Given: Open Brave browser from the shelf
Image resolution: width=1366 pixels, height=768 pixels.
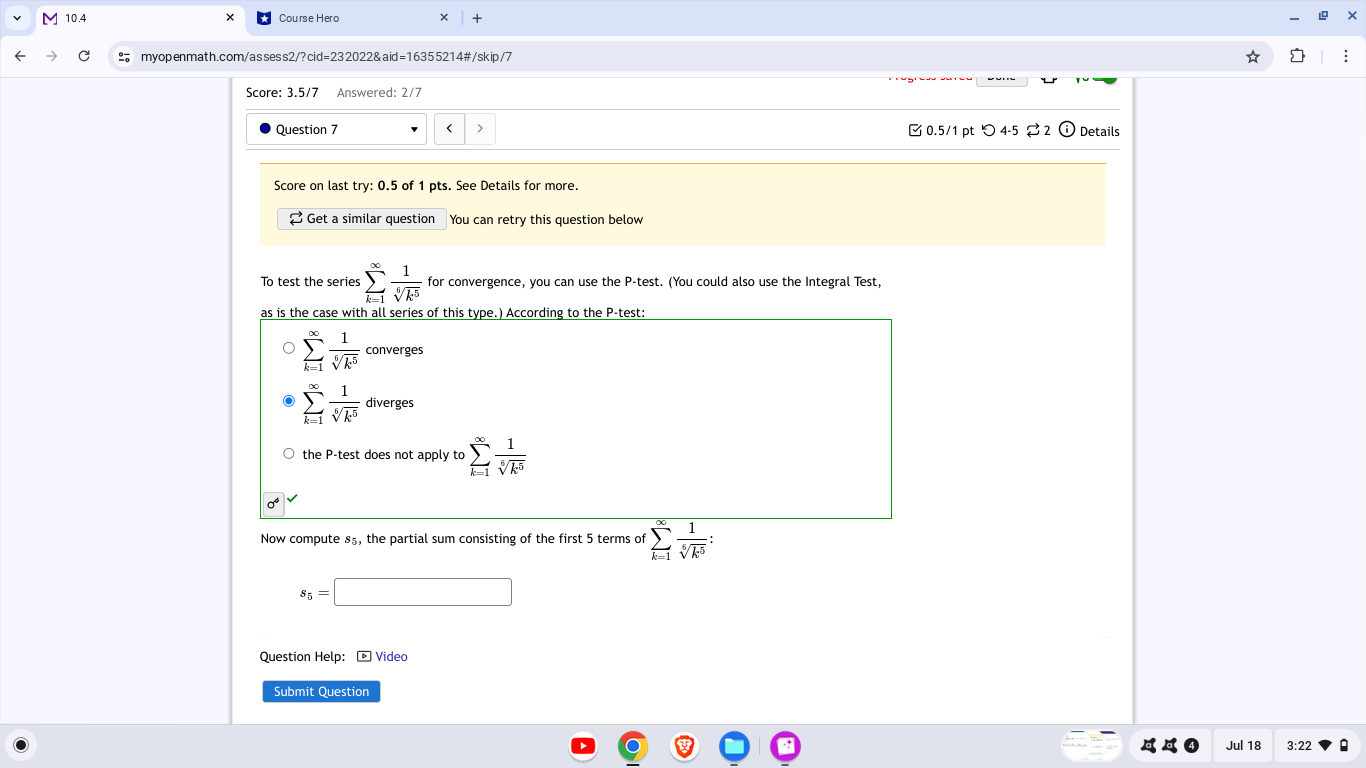Looking at the screenshot, I should pos(684,746).
